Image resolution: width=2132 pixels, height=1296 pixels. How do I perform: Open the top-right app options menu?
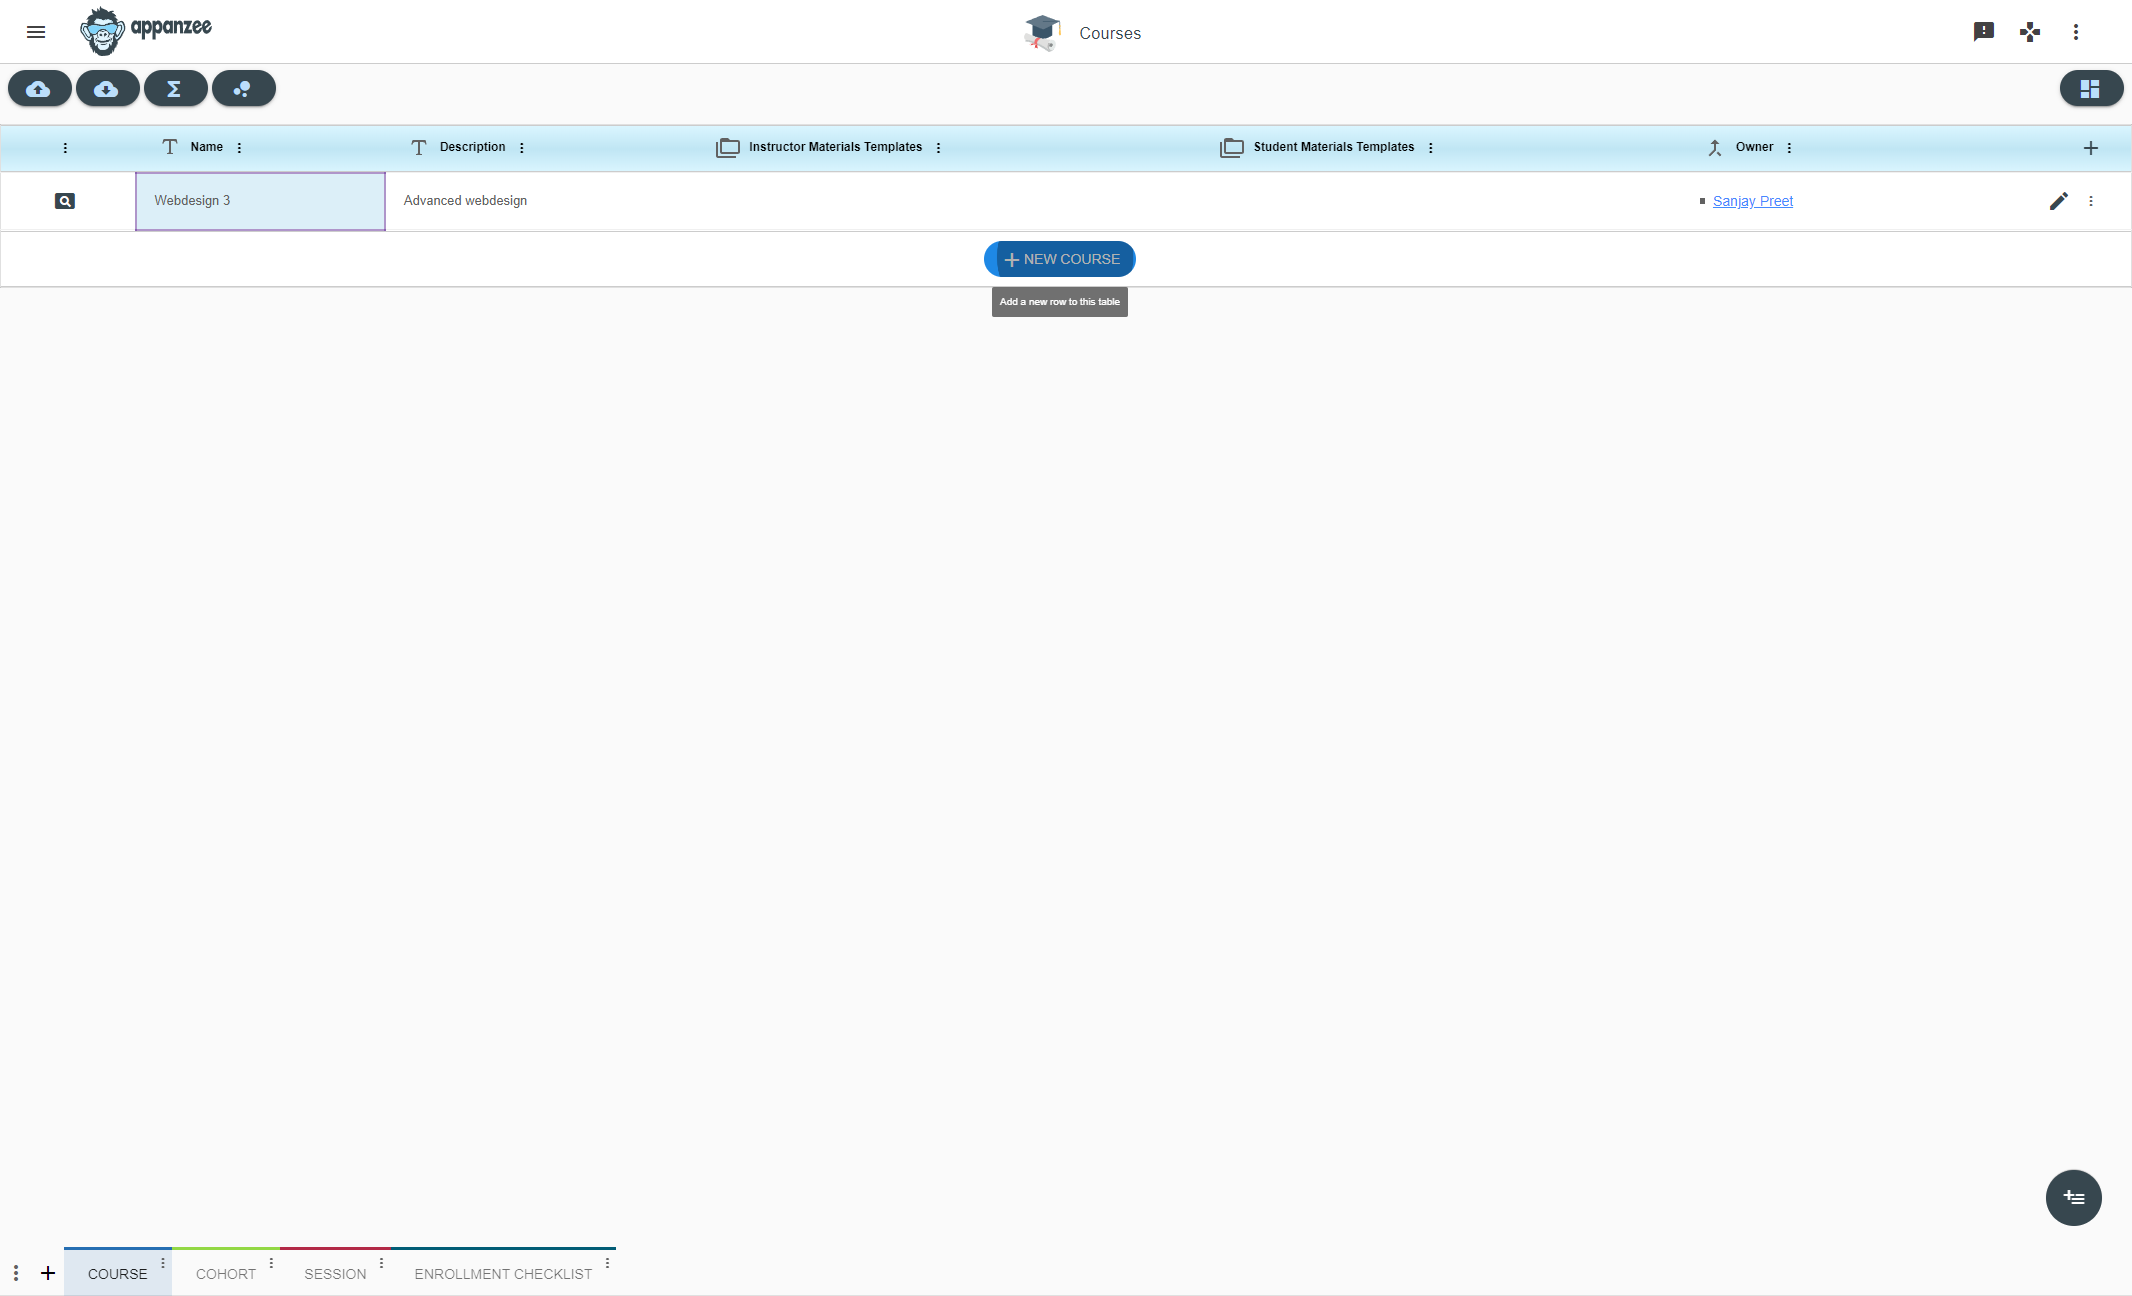[x=2076, y=32]
